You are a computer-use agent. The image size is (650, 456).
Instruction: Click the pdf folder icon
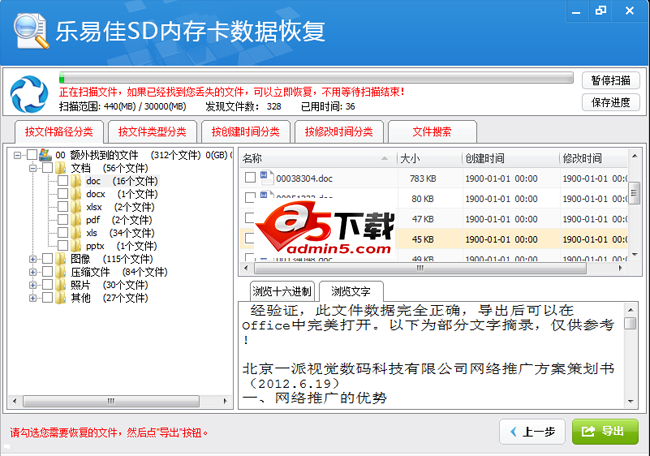76,220
